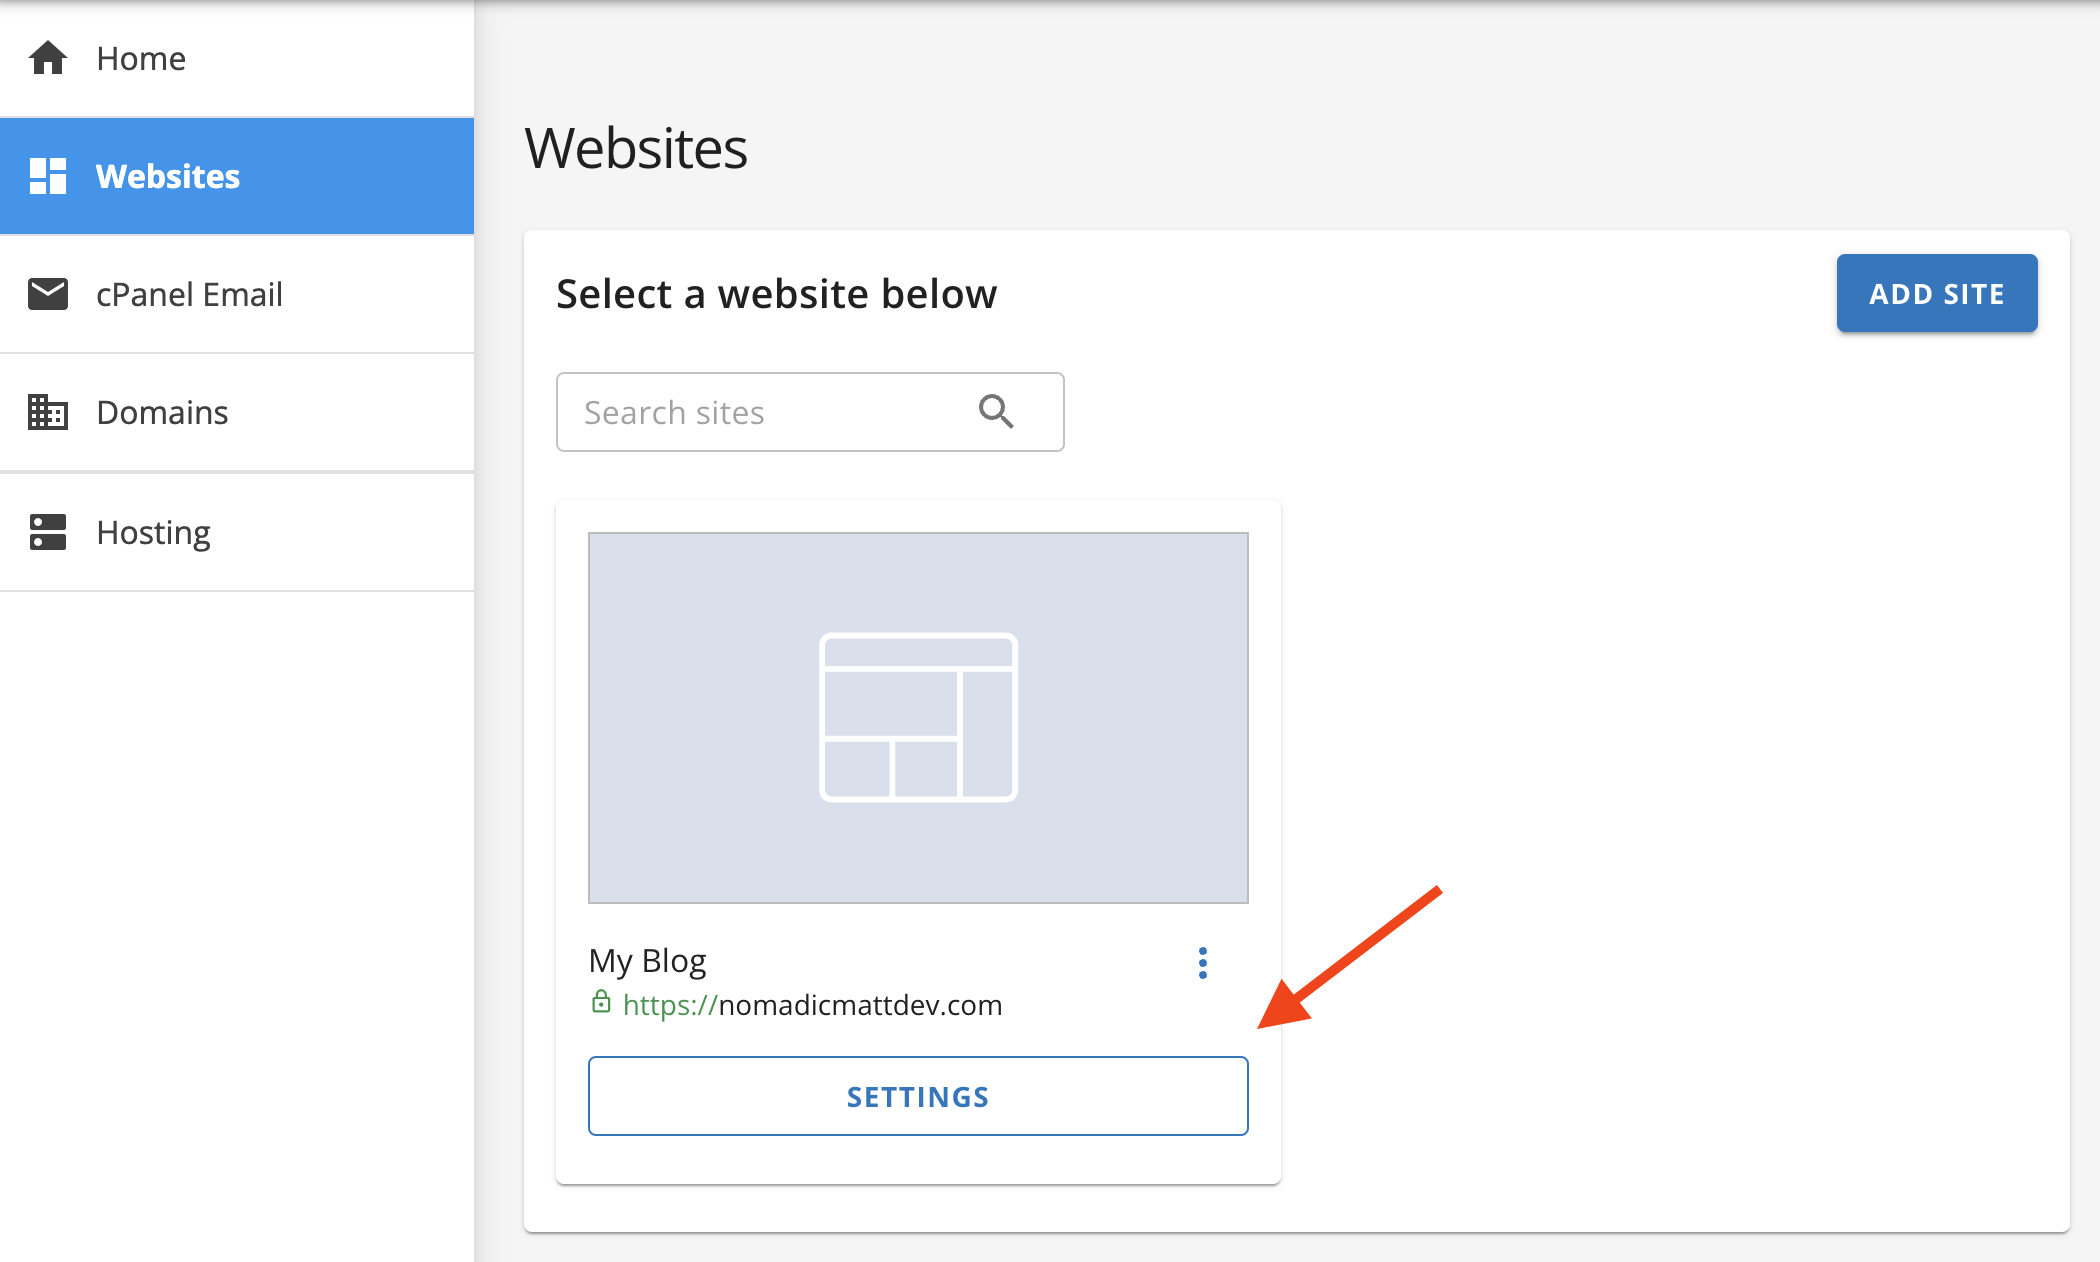Open the three-dot options menu for My Blog
2100x1262 pixels.
pos(1203,963)
